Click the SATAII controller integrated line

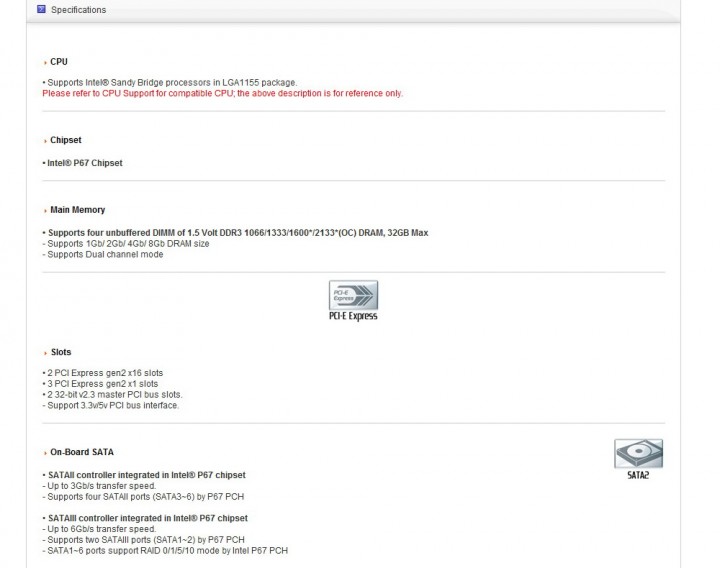[x=144, y=475]
